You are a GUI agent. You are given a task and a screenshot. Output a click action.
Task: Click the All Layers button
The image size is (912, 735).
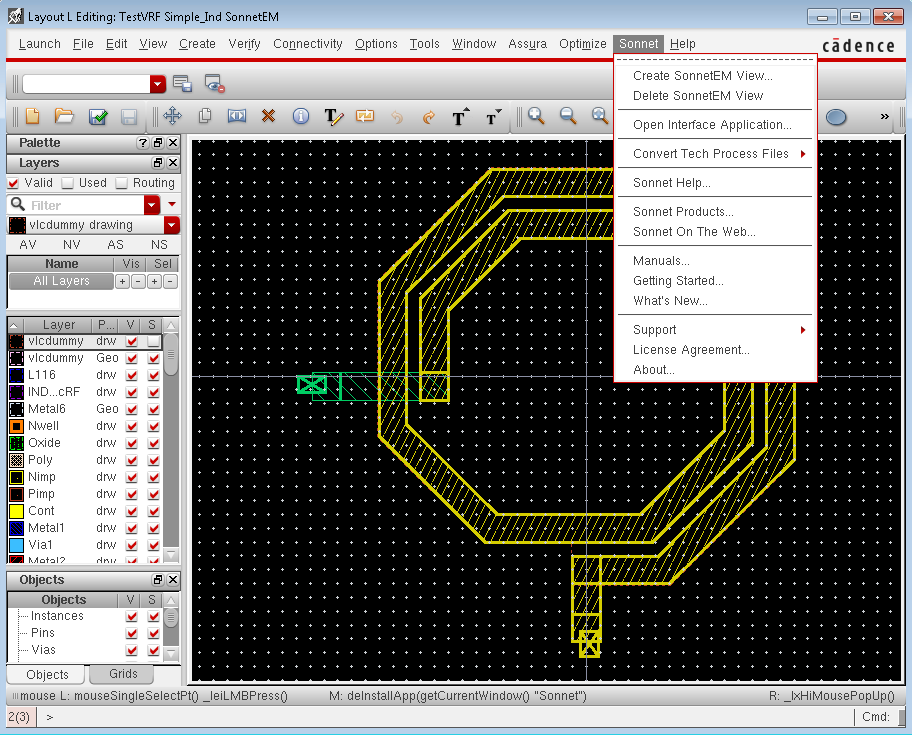61,281
